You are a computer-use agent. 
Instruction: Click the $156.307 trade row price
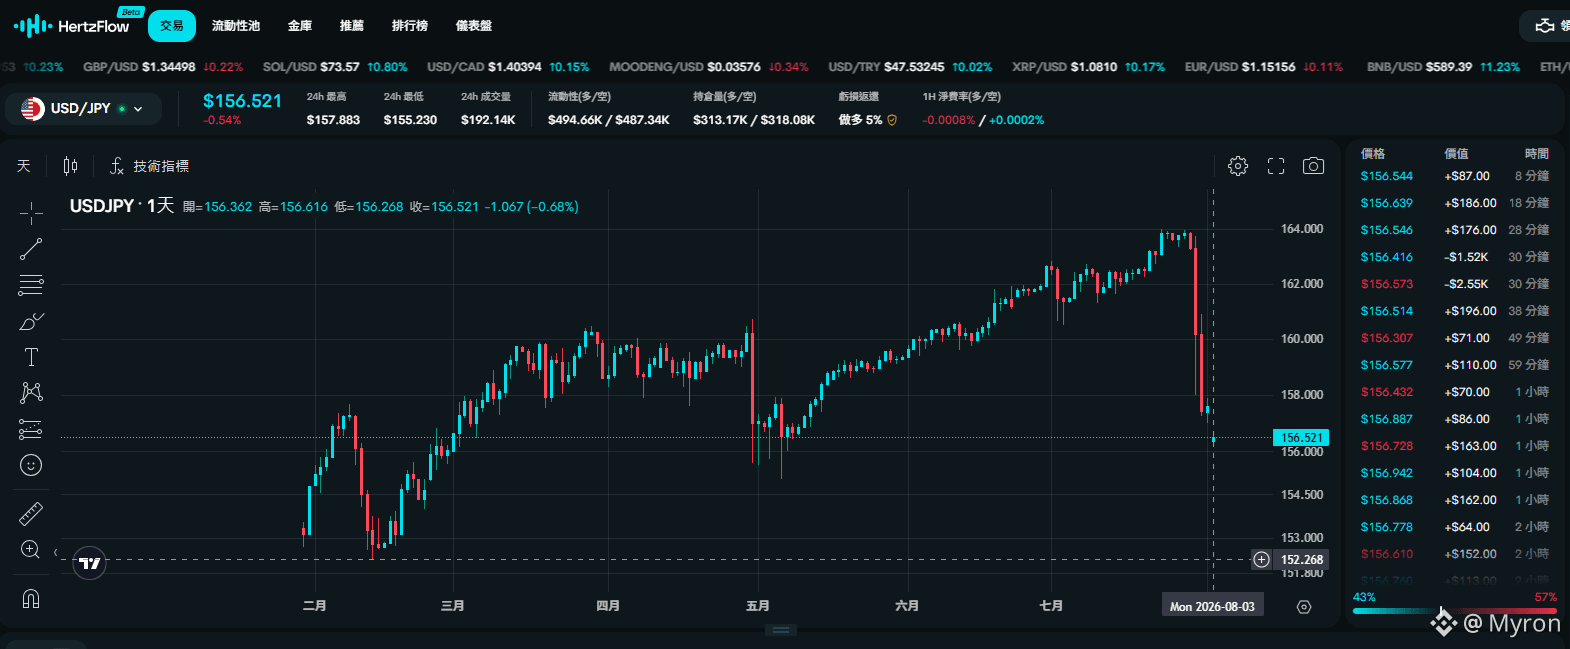pos(1387,338)
